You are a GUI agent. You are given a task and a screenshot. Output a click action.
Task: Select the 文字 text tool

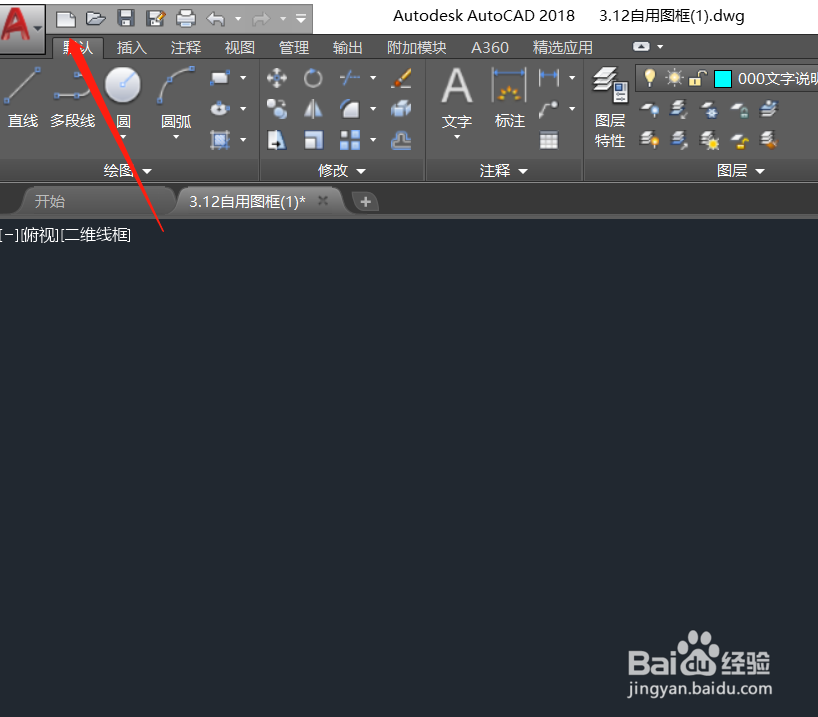[456, 99]
